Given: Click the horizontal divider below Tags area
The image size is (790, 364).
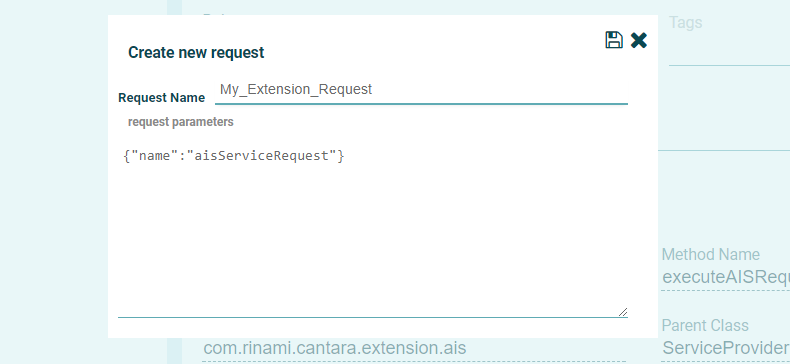Looking at the screenshot, I should 724,150.
